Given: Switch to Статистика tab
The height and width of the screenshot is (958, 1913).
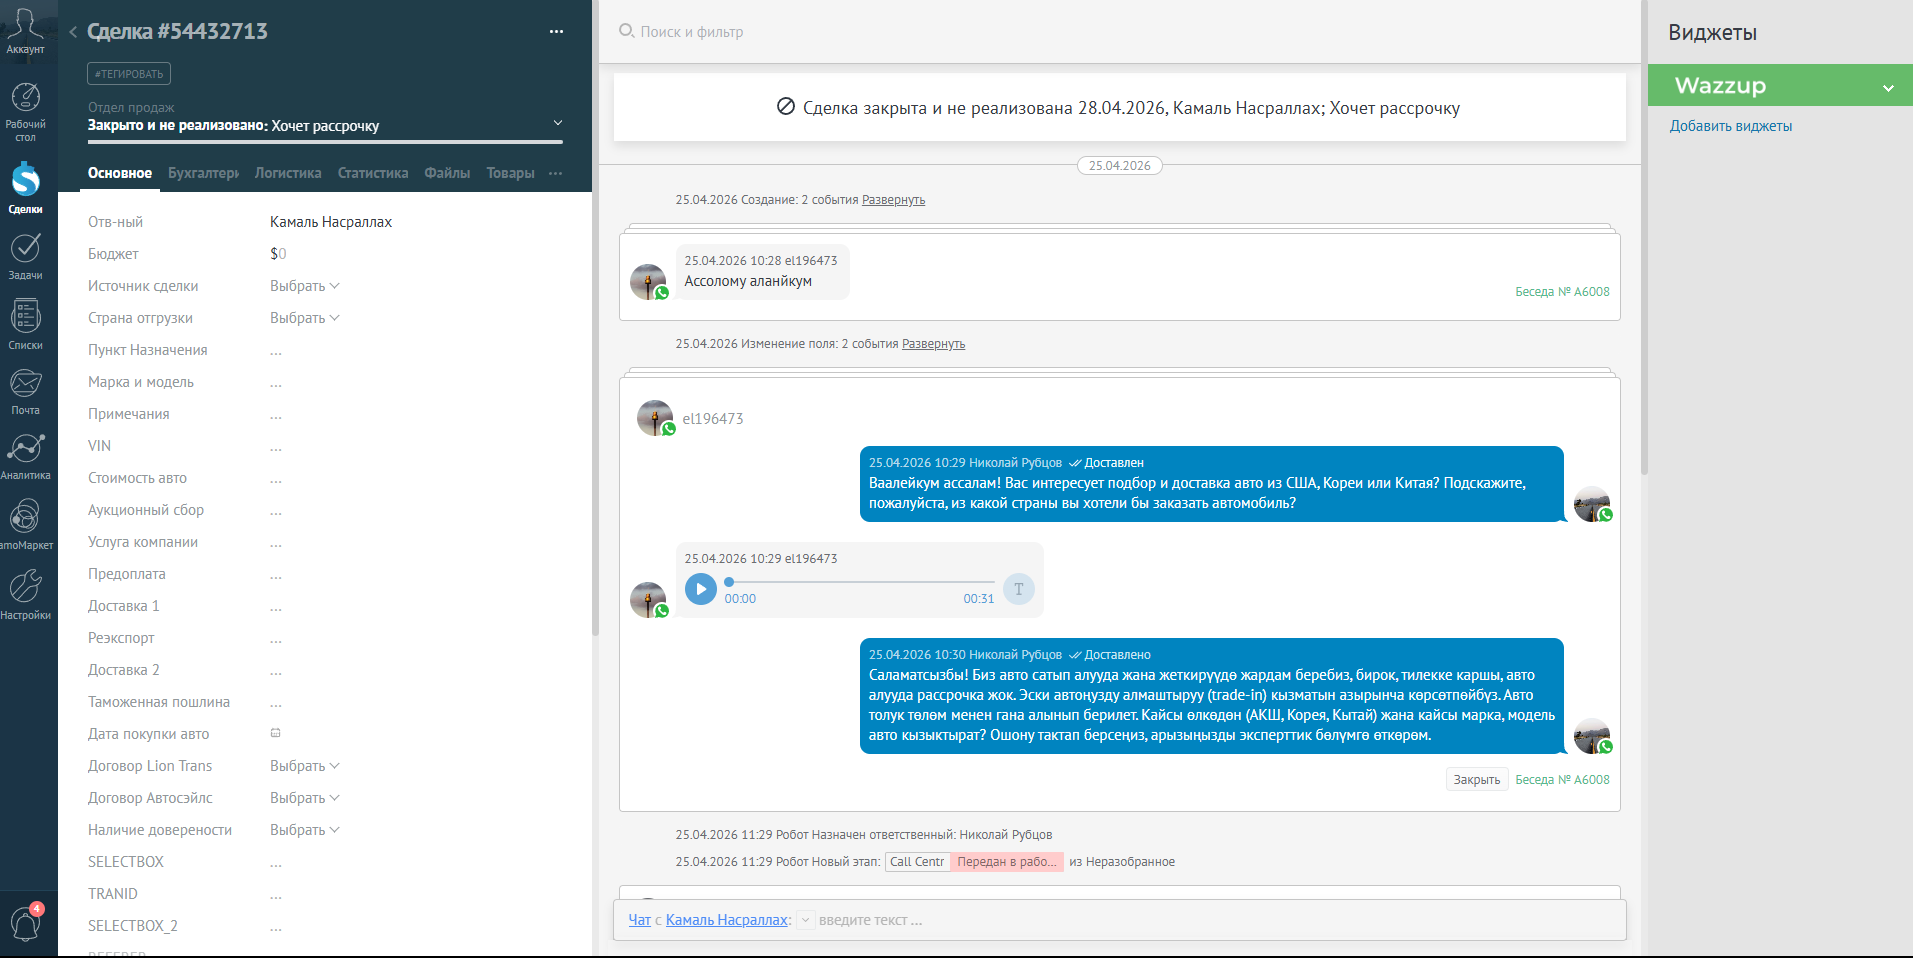Looking at the screenshot, I should point(373,173).
